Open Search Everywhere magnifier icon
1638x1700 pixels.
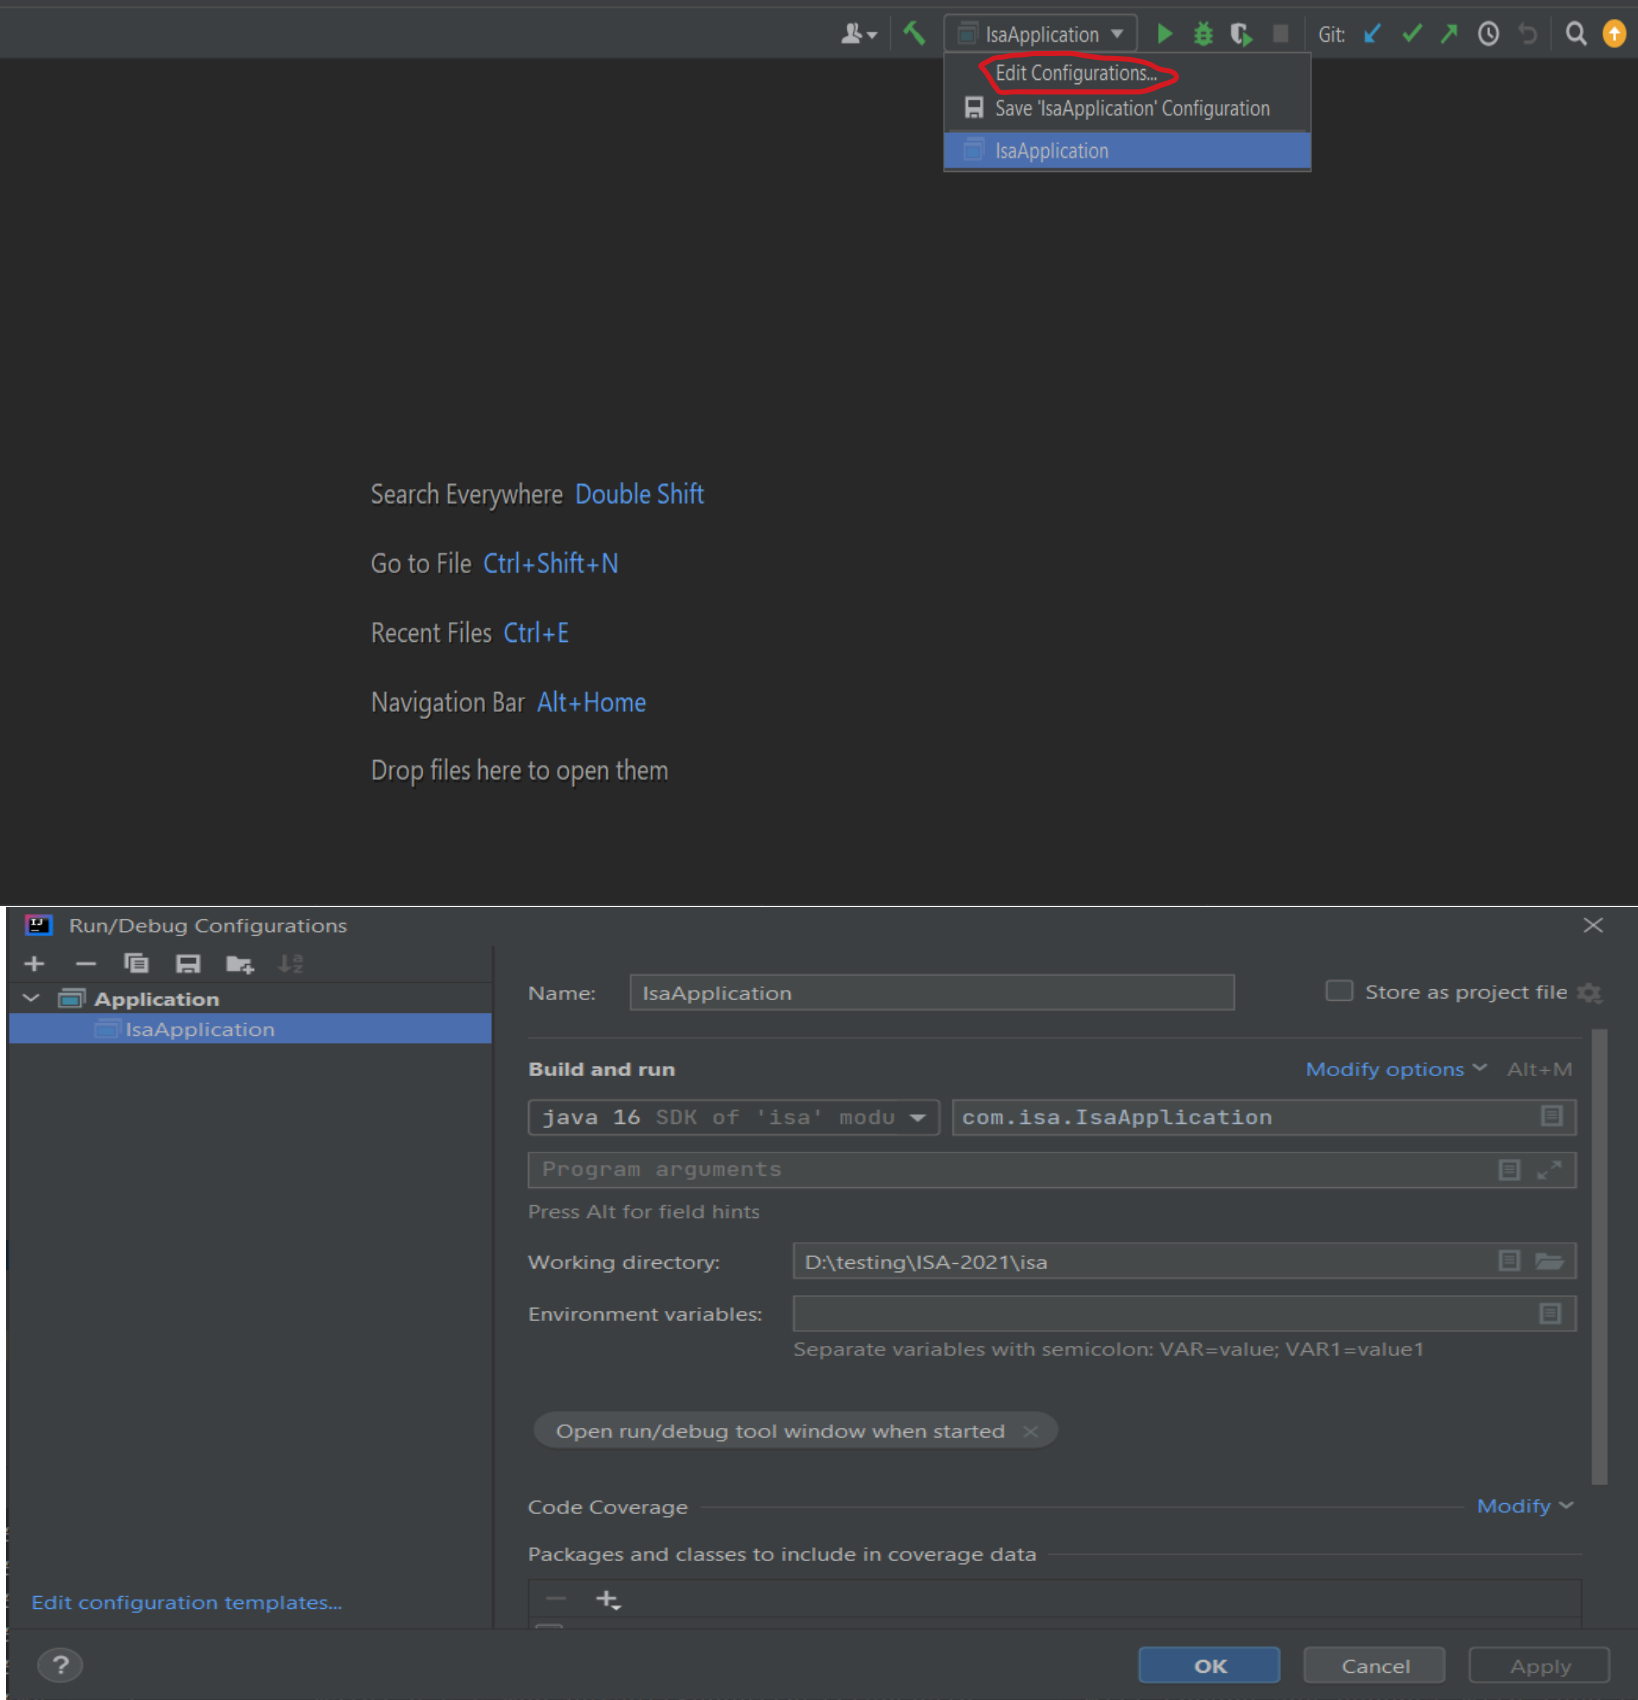pos(1575,33)
